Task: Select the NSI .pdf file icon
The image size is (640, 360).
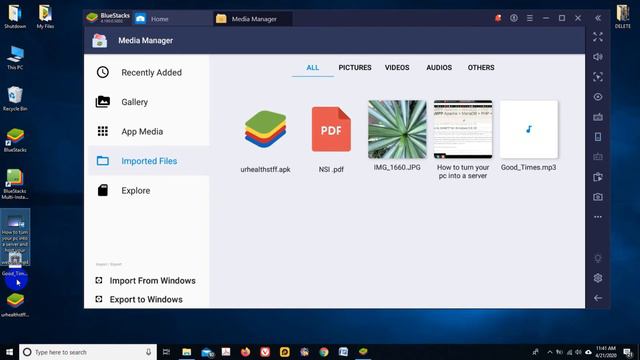Action: coord(331,129)
